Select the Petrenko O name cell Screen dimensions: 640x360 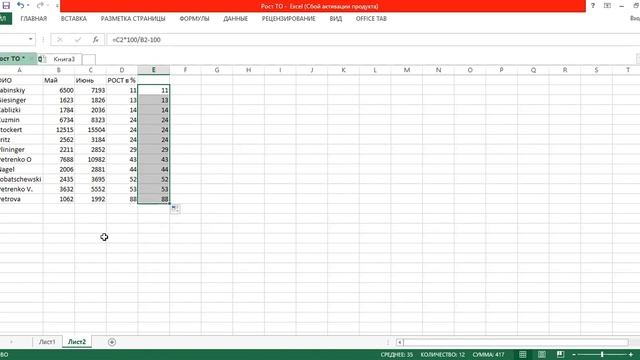(21, 160)
